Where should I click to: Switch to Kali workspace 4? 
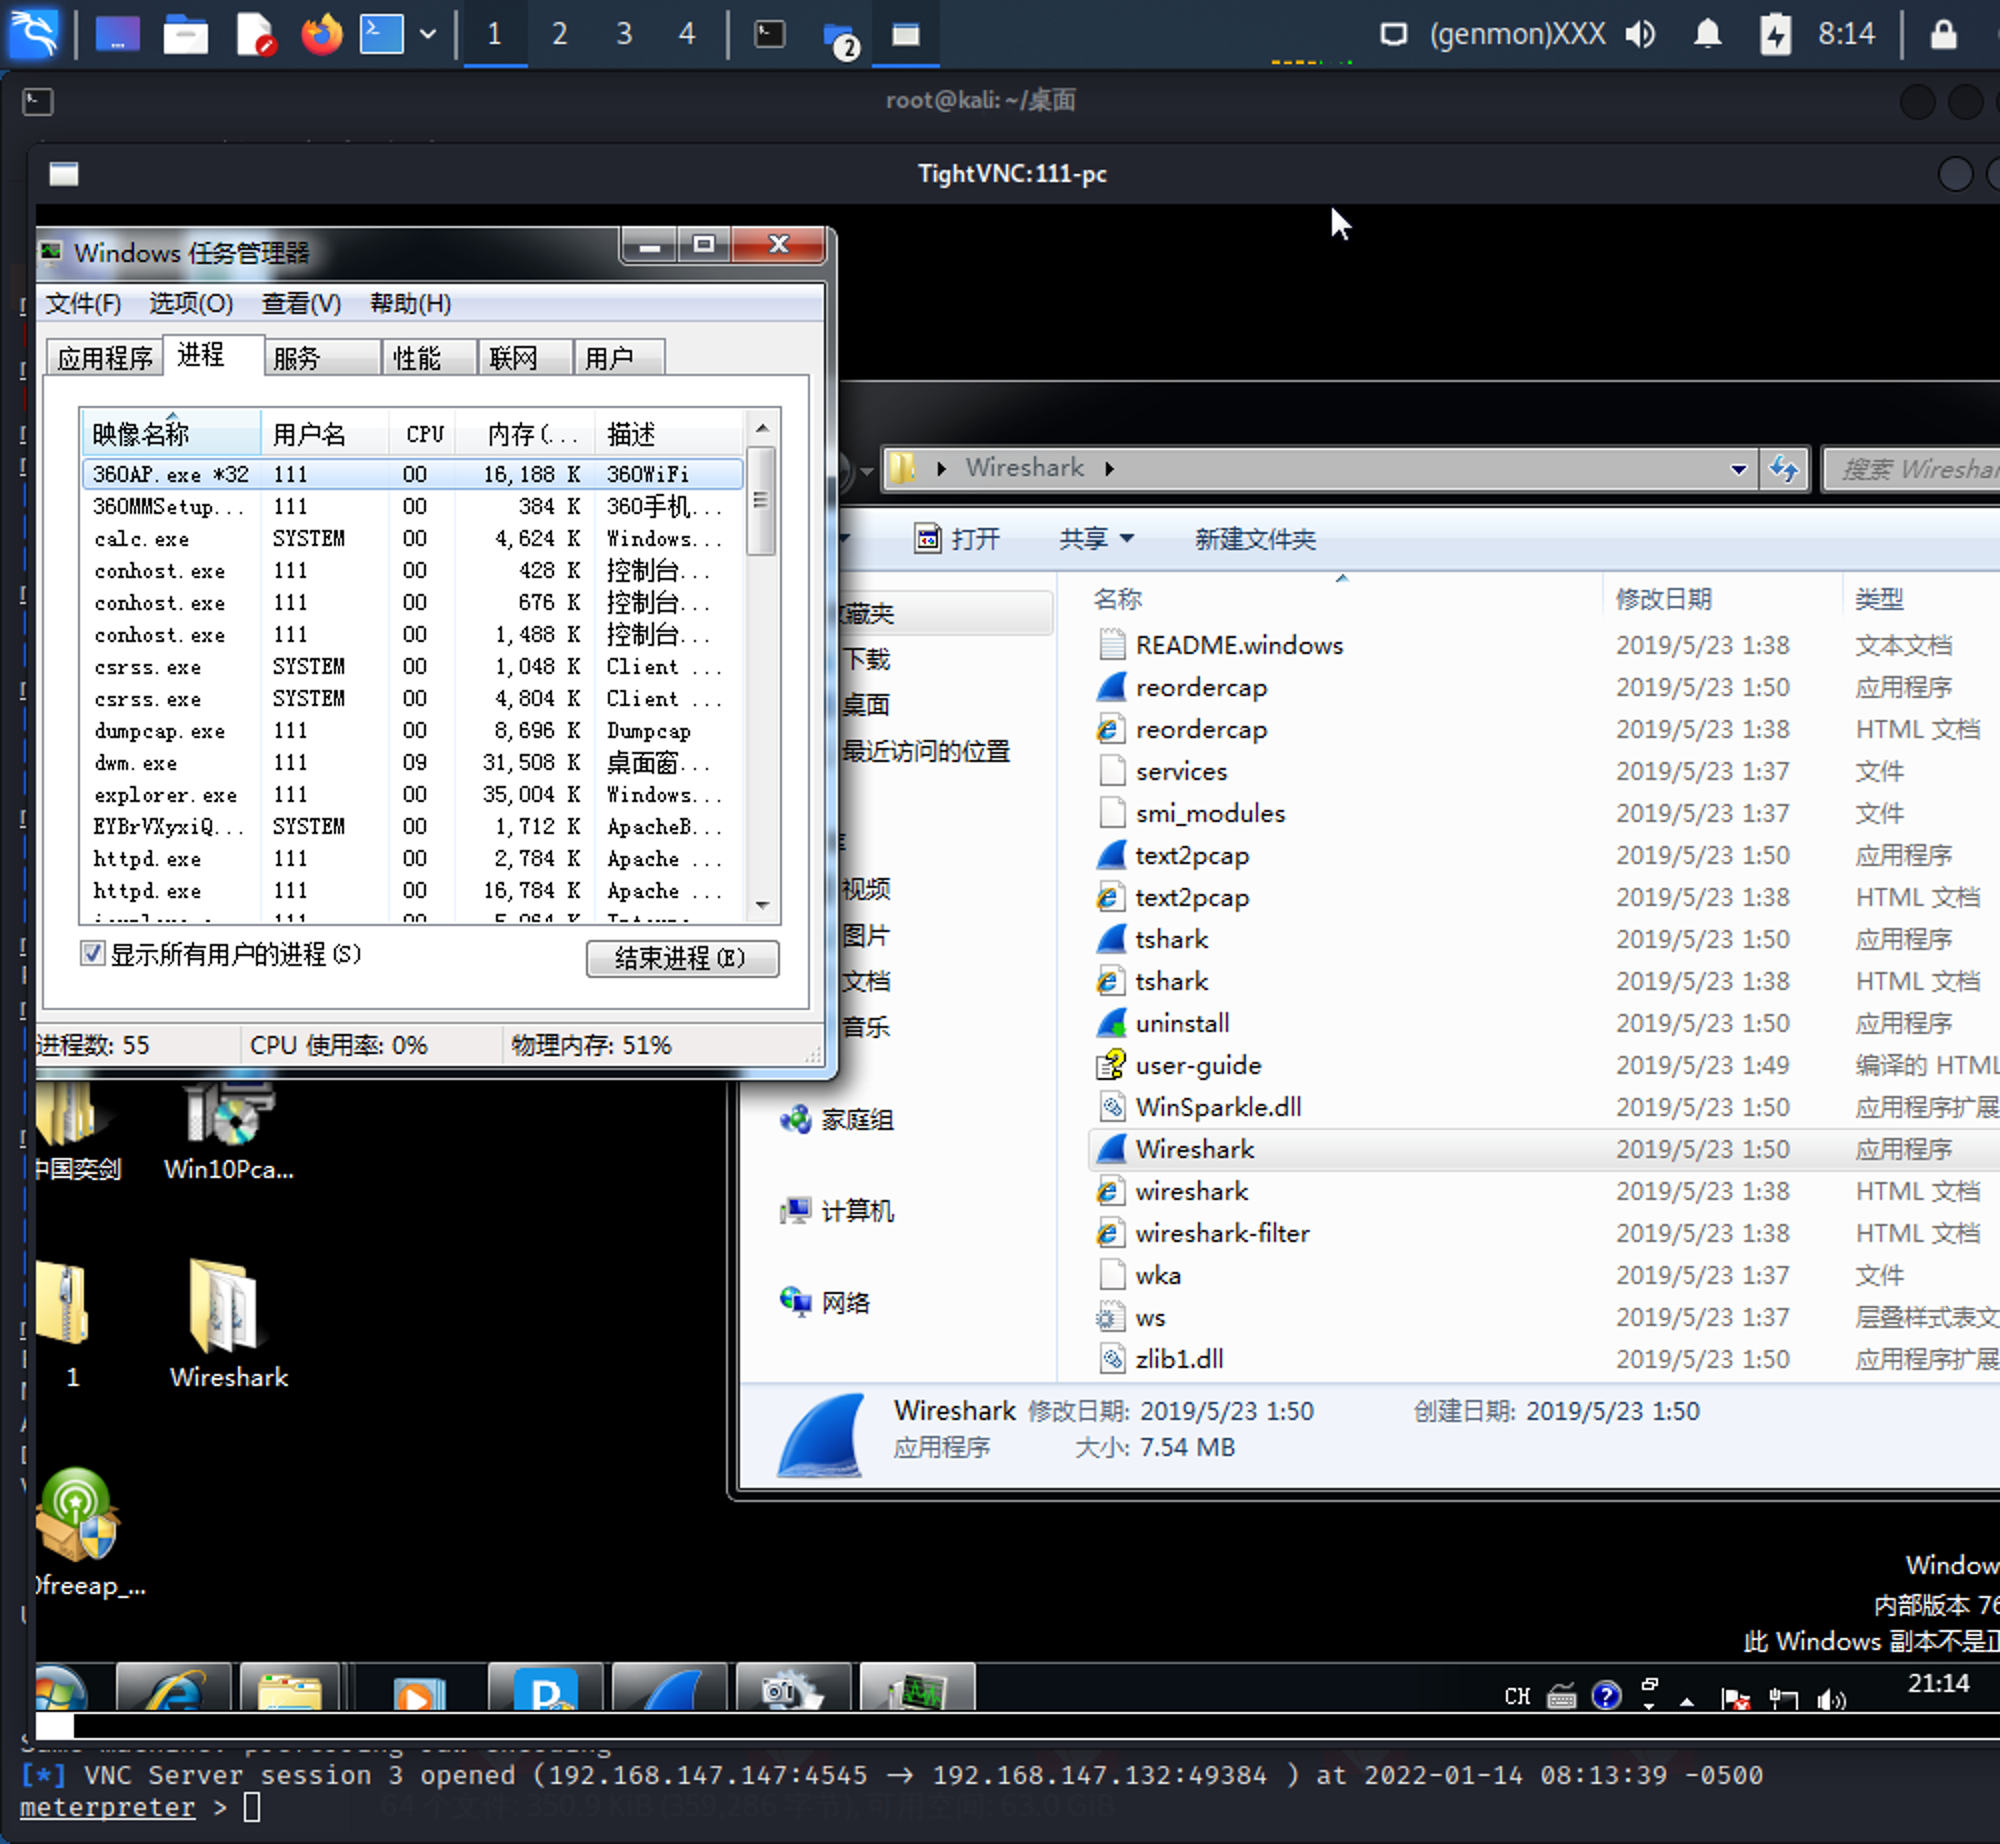coord(687,34)
